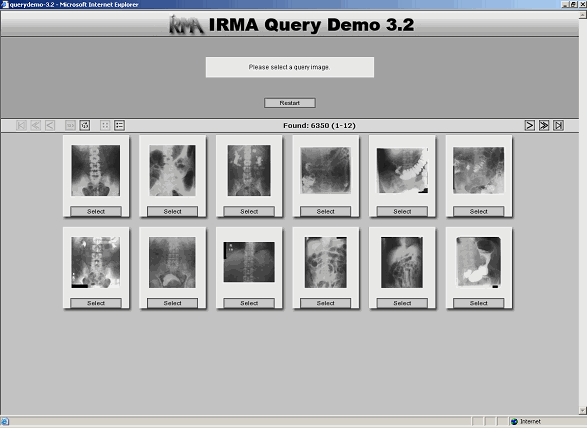Click the list view icon

click(x=119, y=125)
